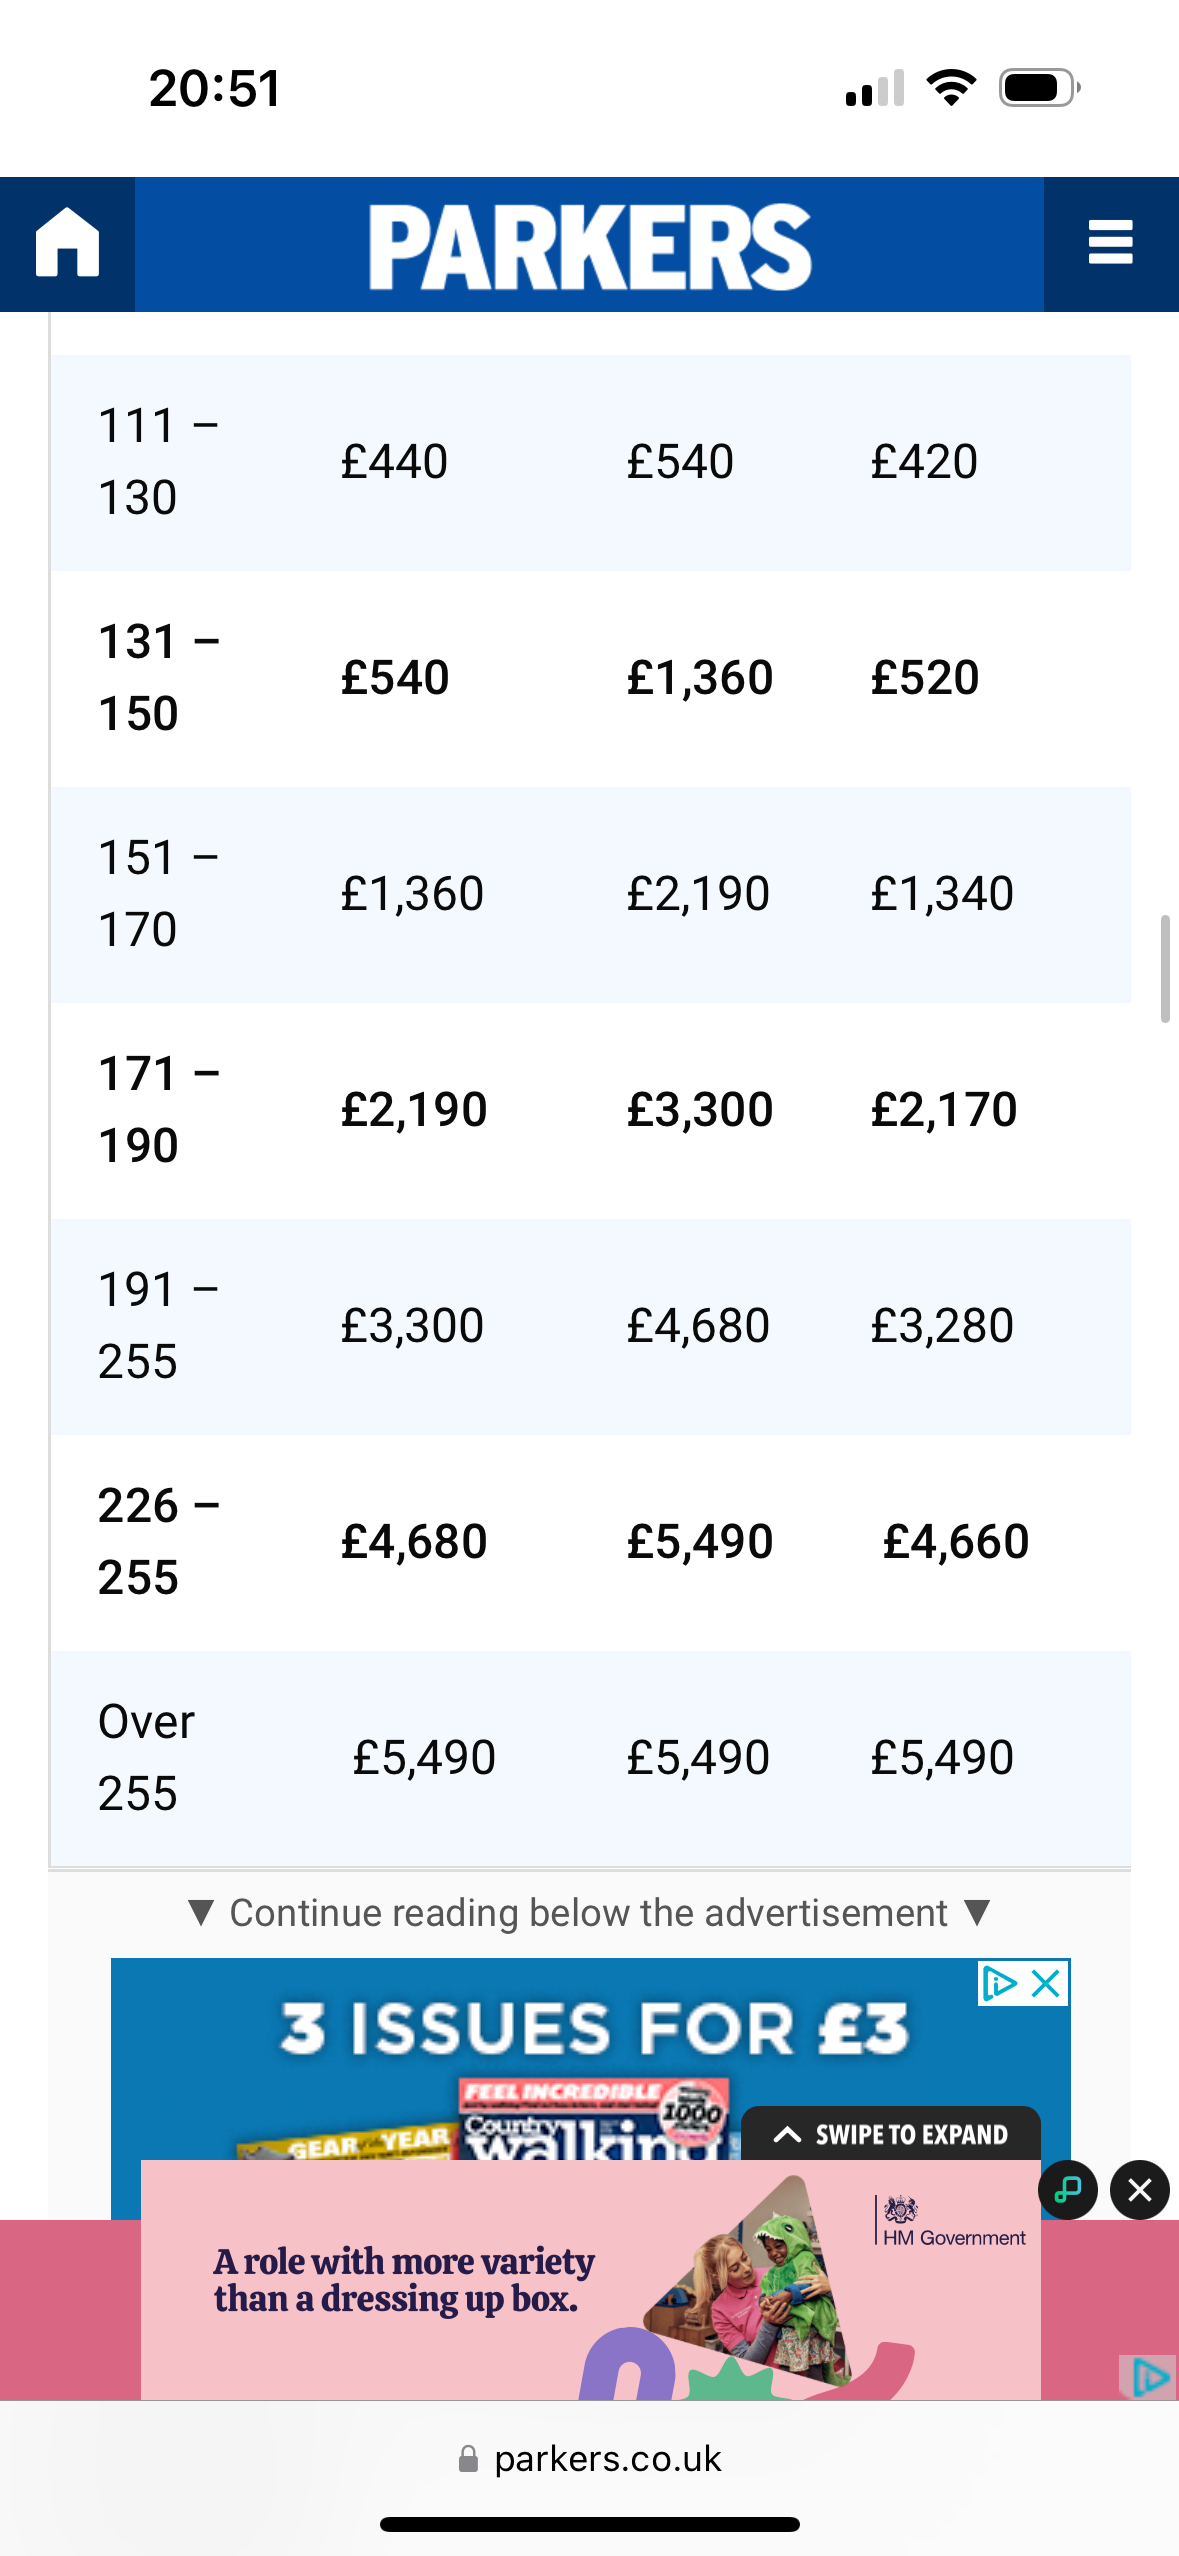Image resolution: width=1179 pixels, height=2556 pixels.
Task: Click AdChoices triangle on the magazine ad
Action: (x=999, y=1982)
